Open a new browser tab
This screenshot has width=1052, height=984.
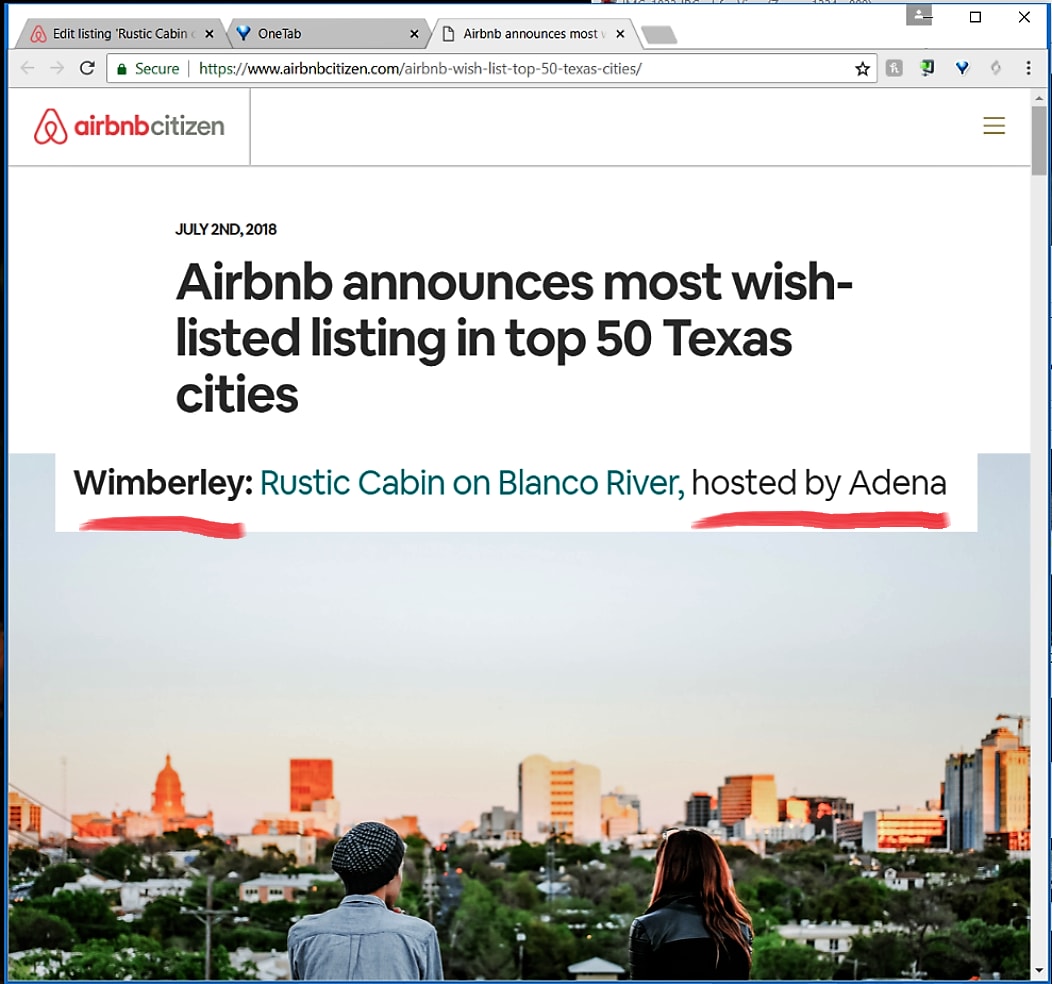[659, 34]
